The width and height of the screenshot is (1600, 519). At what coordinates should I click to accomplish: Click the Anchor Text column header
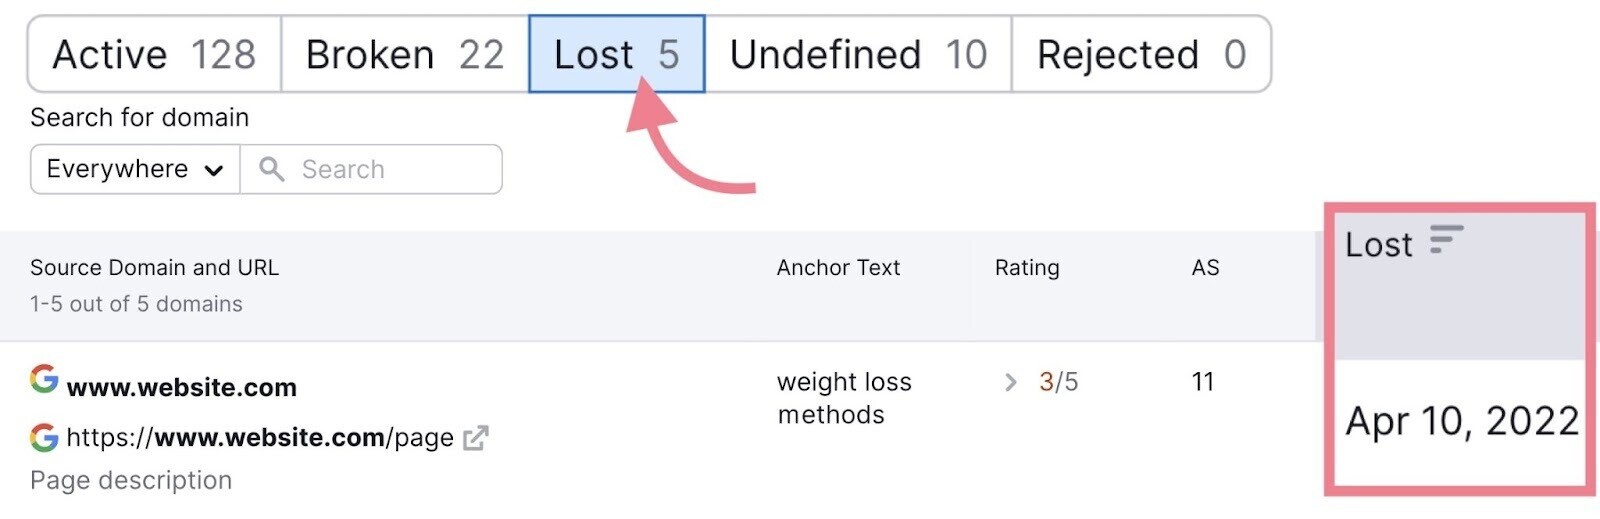pyautogui.click(x=838, y=267)
